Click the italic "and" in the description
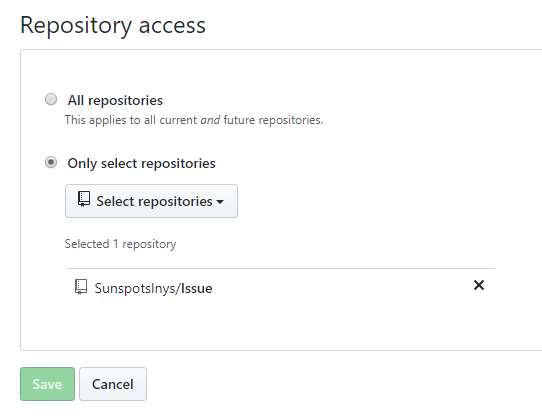The height and width of the screenshot is (416, 542). tap(210, 120)
